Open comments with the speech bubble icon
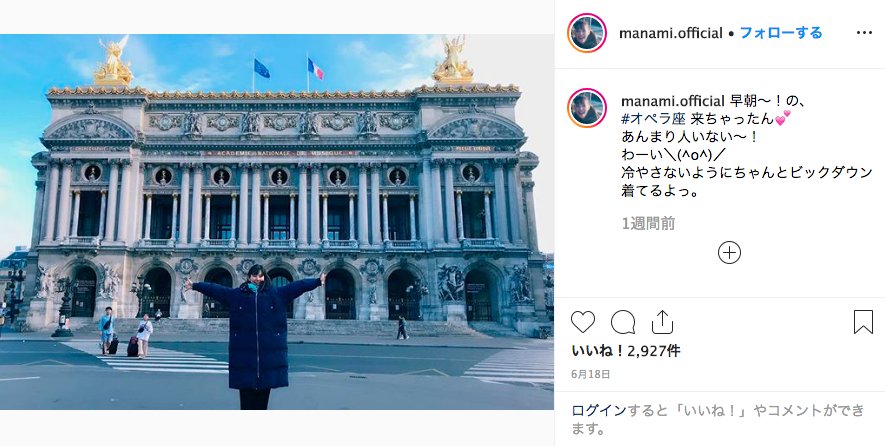885x446 pixels. click(x=623, y=322)
